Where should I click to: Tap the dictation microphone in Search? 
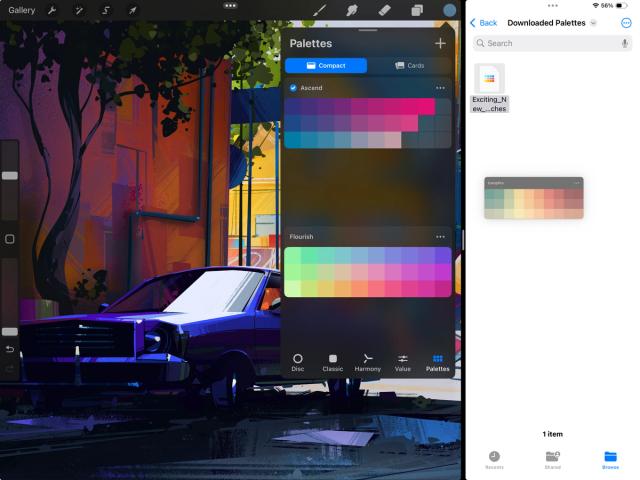pos(624,43)
